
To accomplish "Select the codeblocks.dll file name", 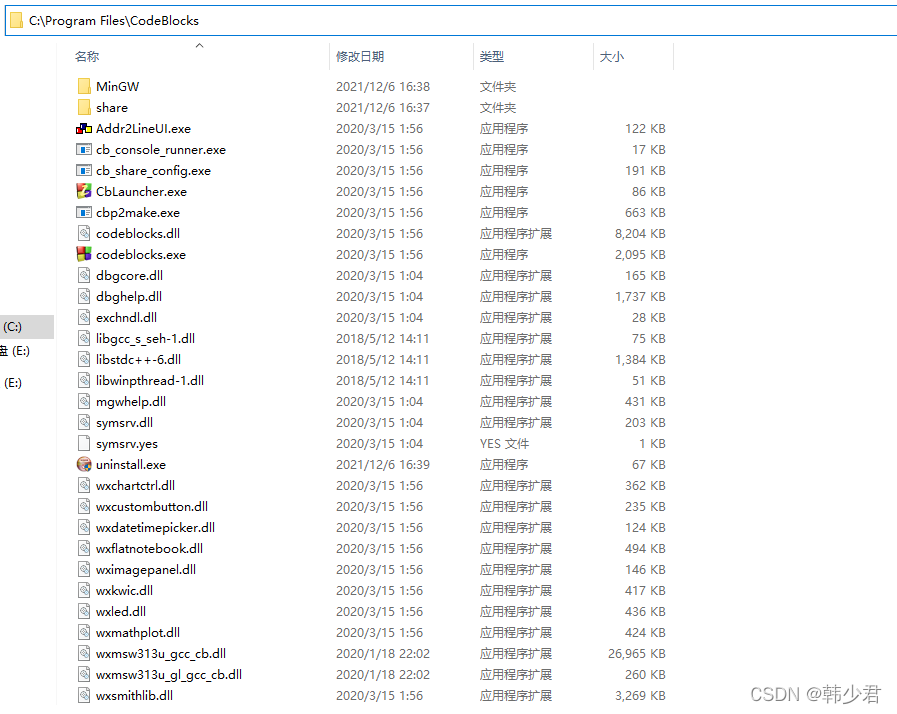I will tap(138, 233).
